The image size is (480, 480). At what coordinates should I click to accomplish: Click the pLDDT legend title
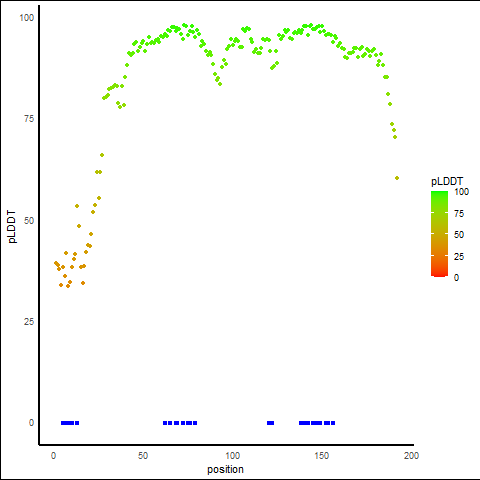point(447,182)
